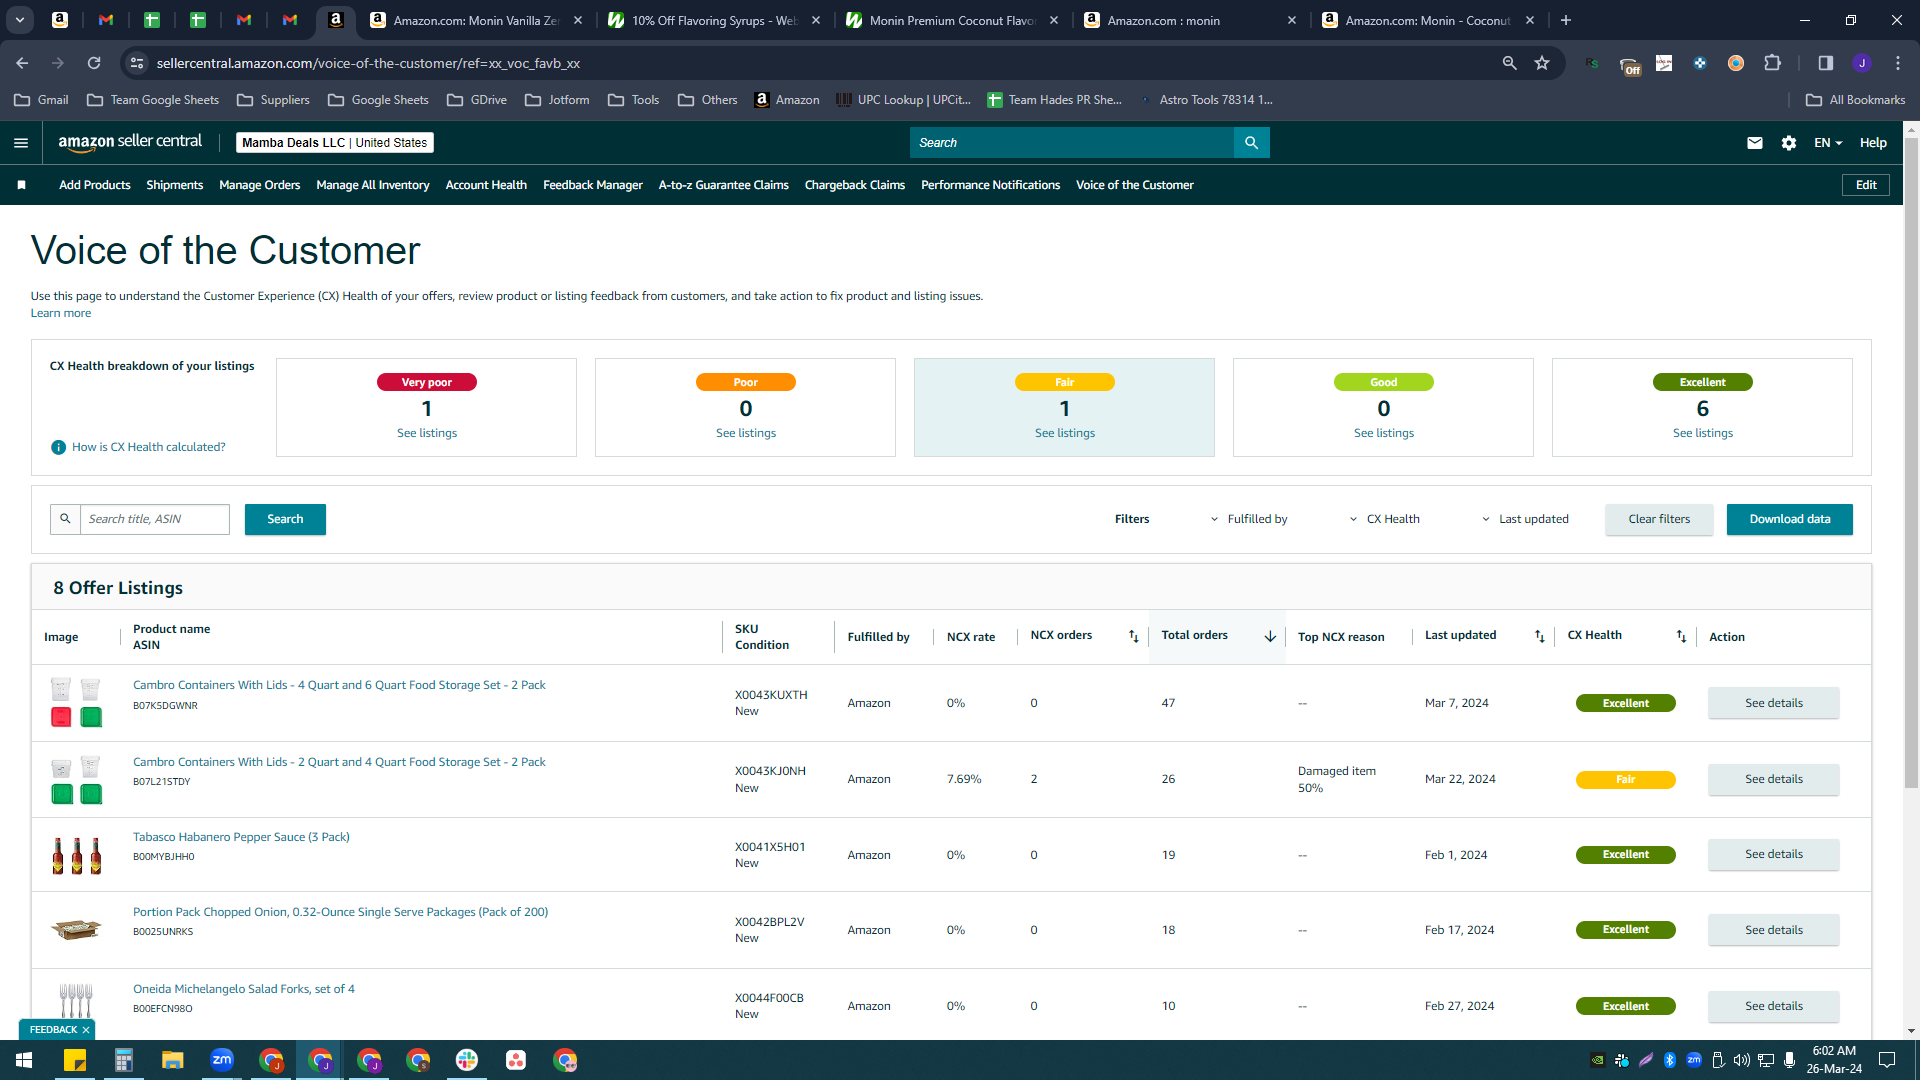This screenshot has height=1080, width=1920.
Task: Open the EN language dropdown
Action: pyautogui.click(x=1828, y=143)
